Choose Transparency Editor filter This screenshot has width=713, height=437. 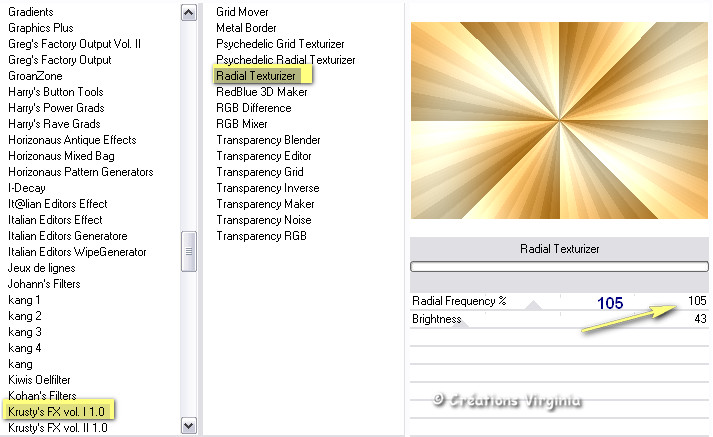point(264,156)
